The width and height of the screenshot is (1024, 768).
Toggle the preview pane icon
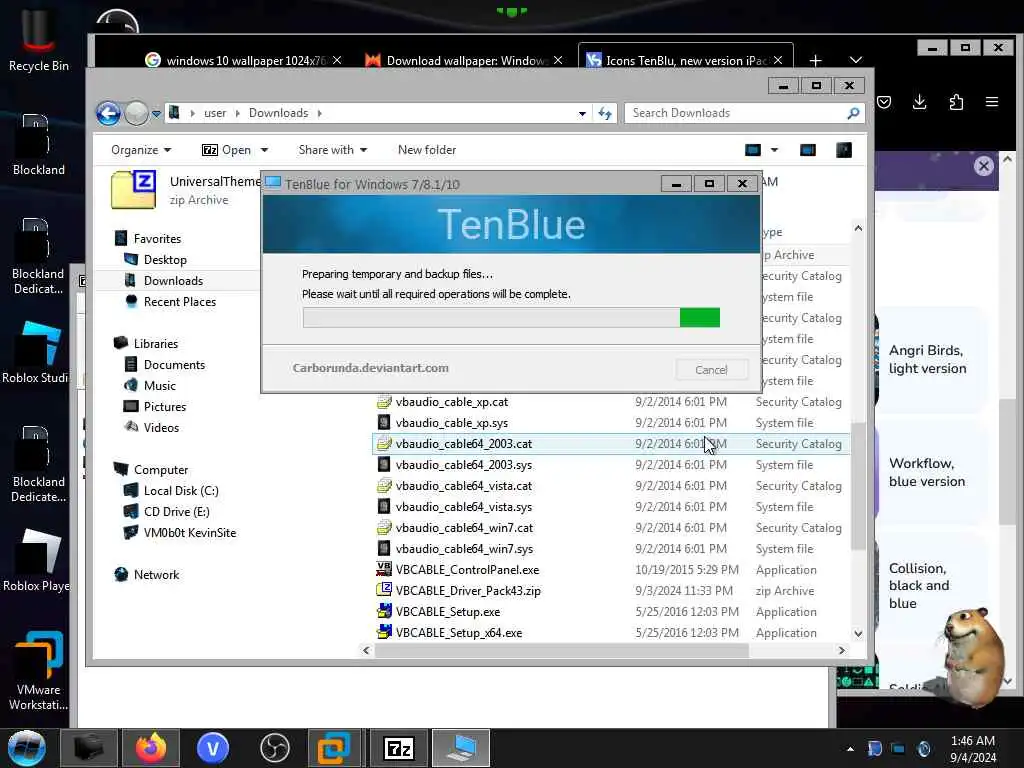coord(808,150)
